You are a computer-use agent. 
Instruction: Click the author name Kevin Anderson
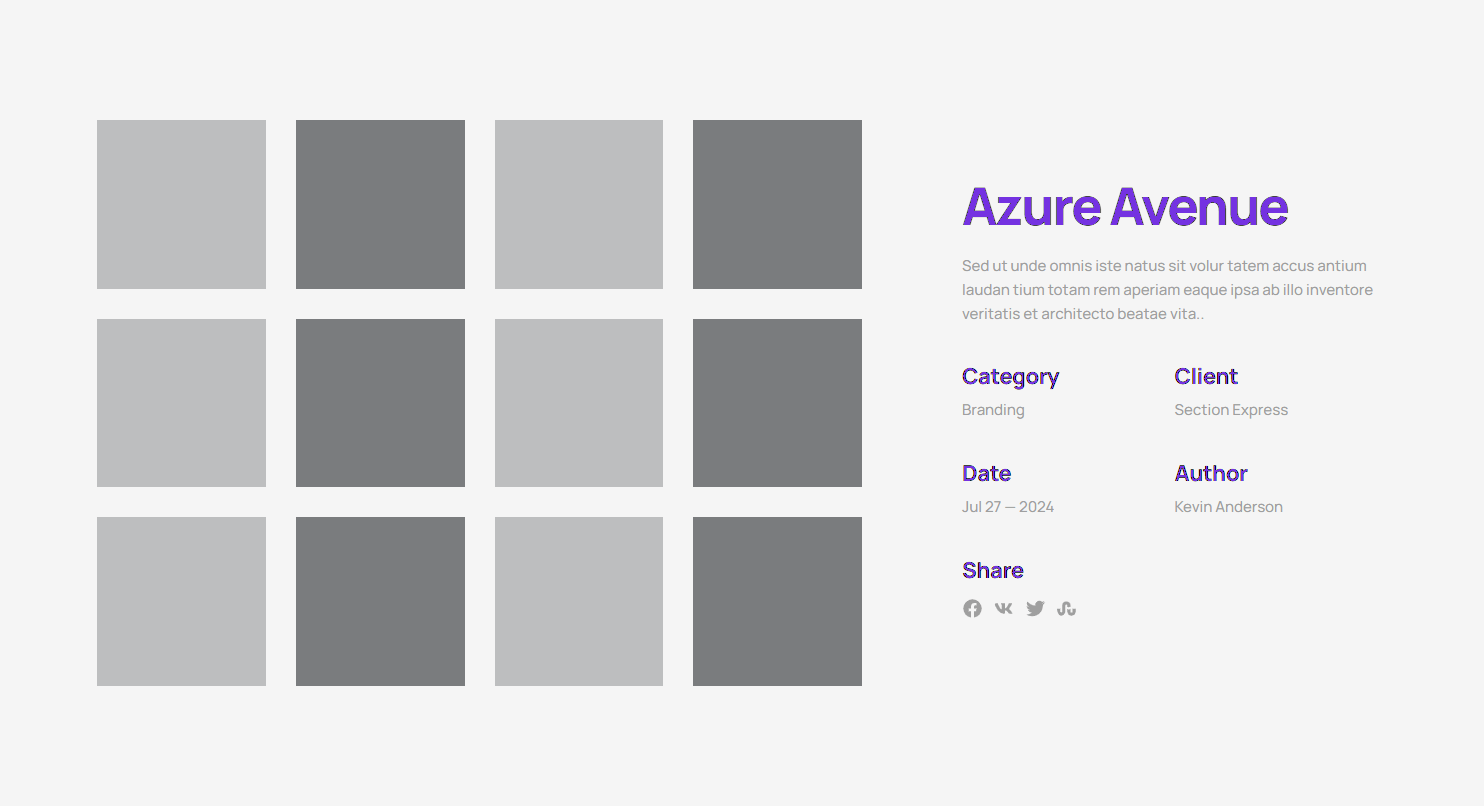tap(1228, 507)
